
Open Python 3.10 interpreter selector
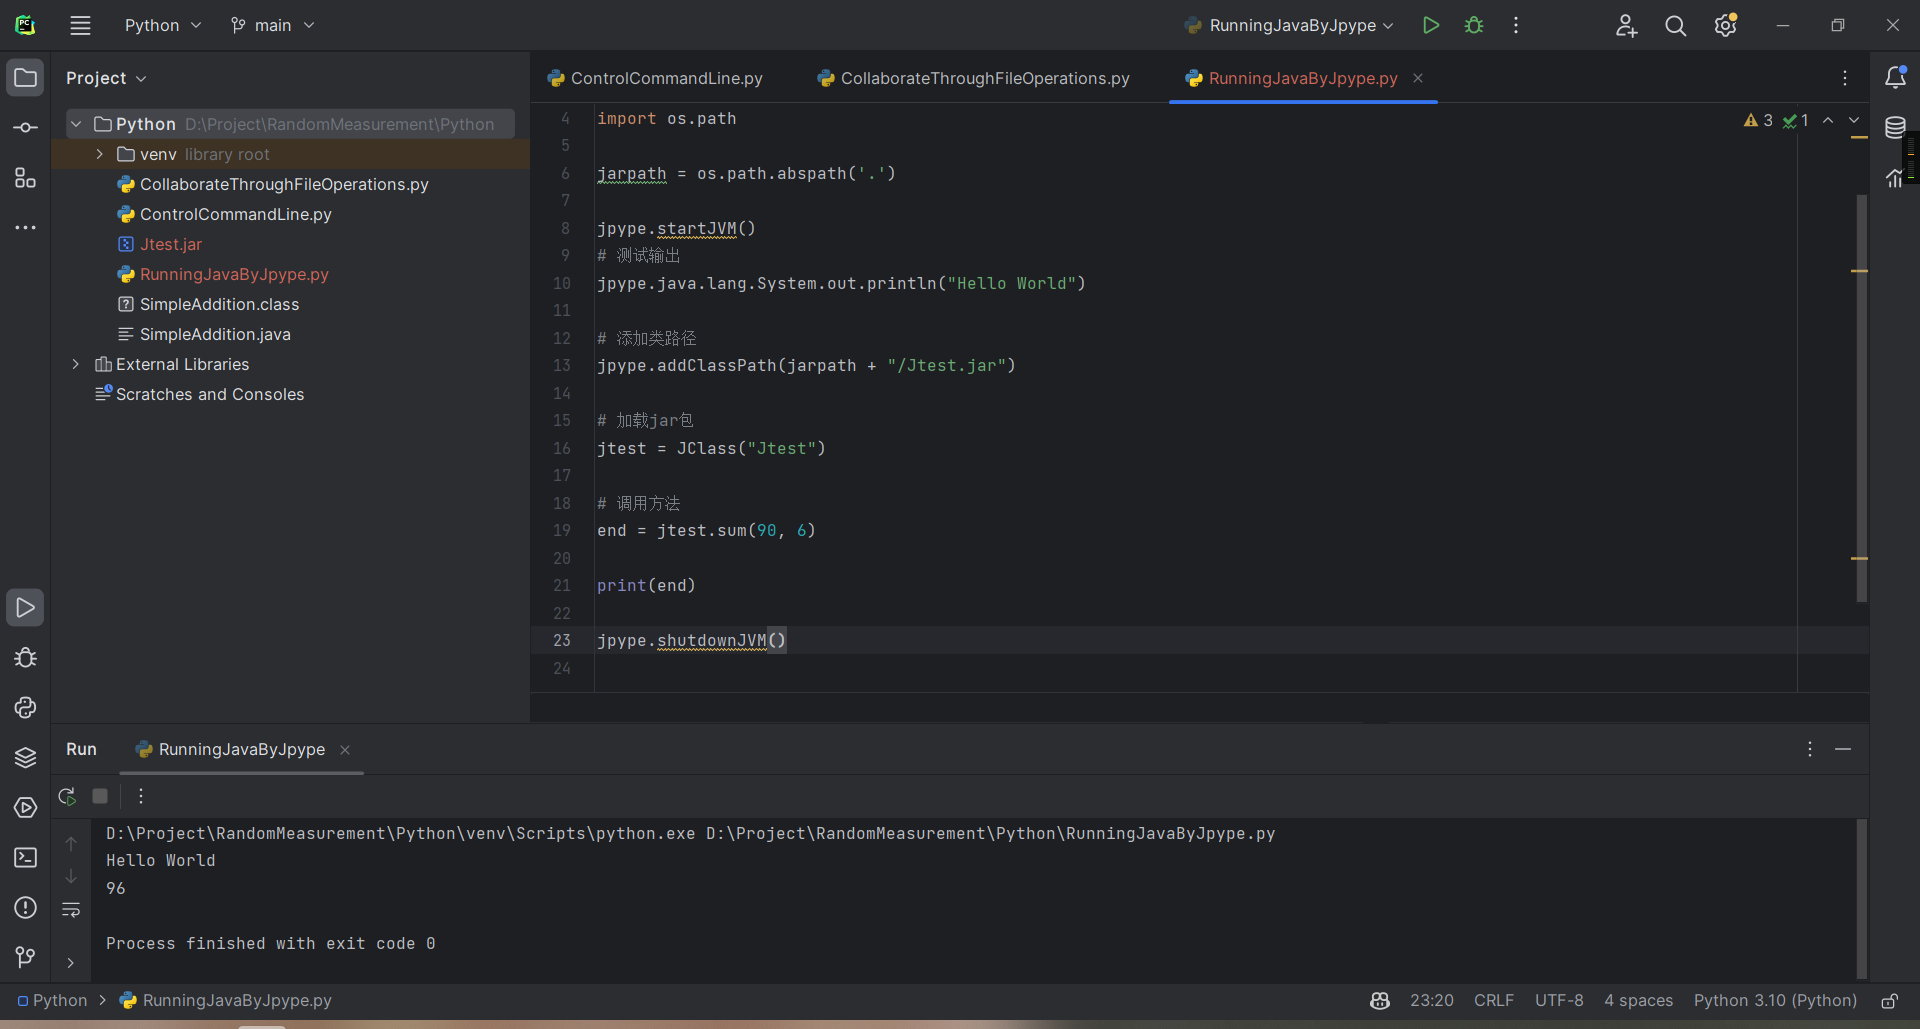pyautogui.click(x=1775, y=1001)
